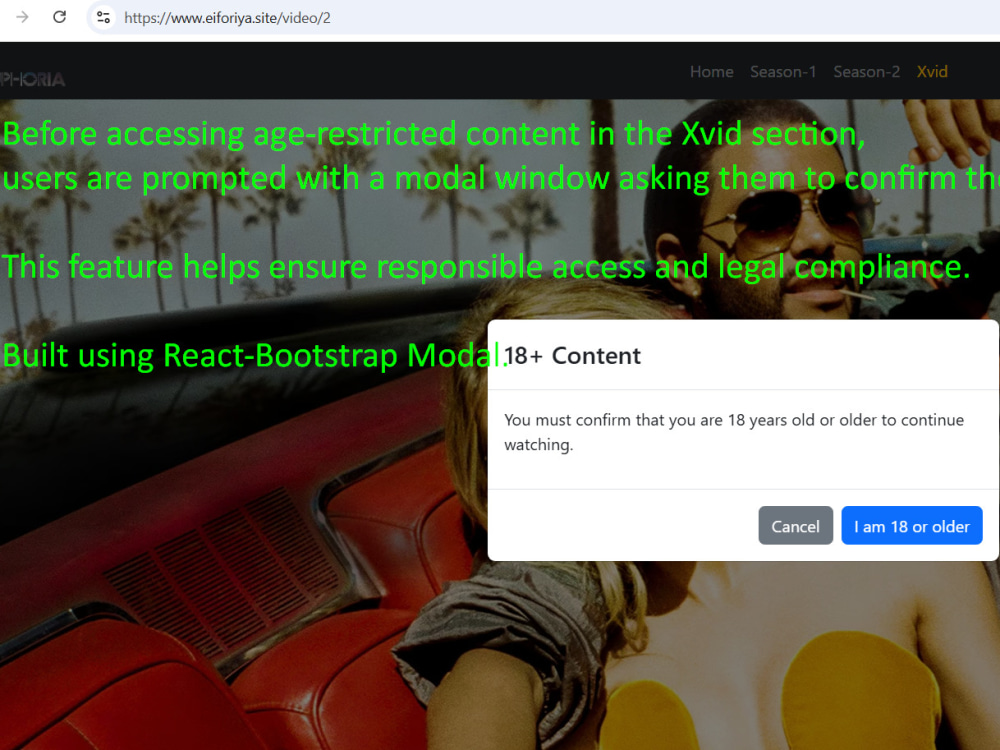Open site information icon in address bar

coord(103,17)
